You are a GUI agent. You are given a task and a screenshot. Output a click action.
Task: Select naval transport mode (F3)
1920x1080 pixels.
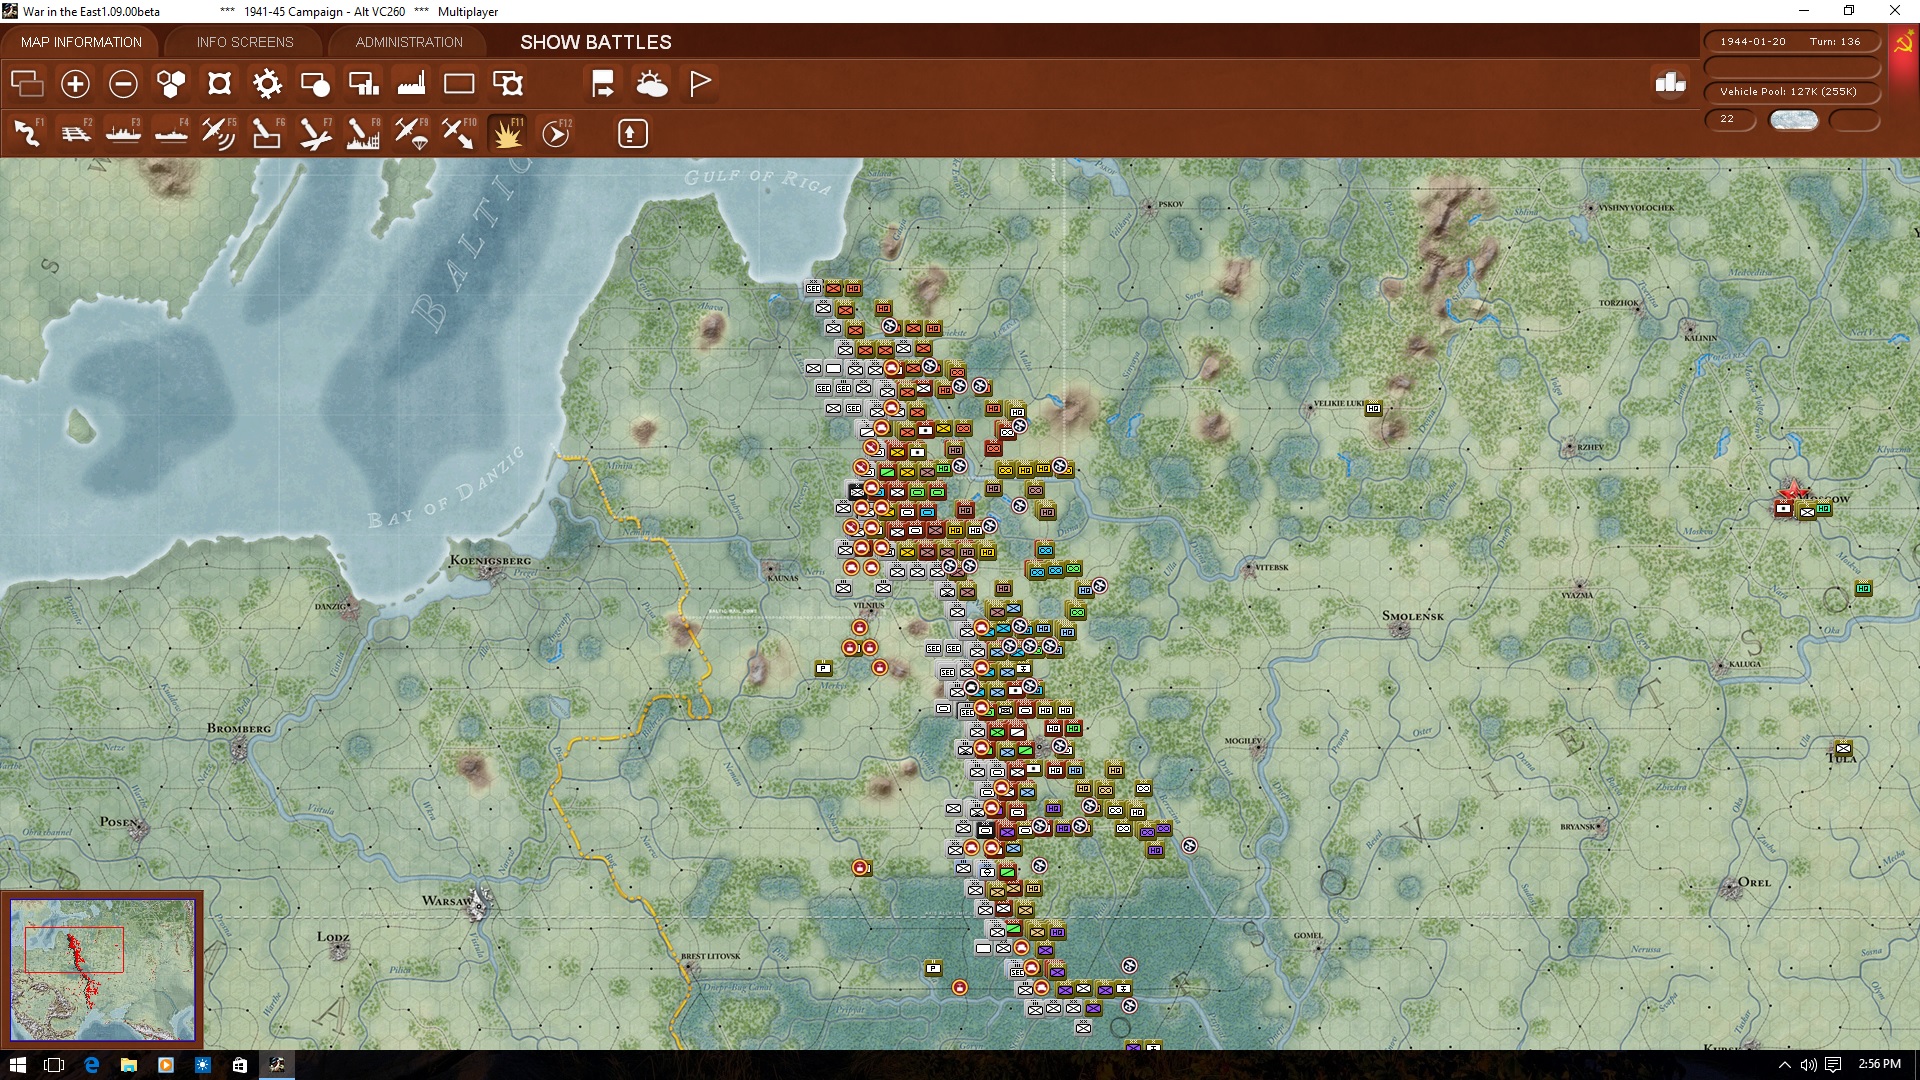coord(123,132)
